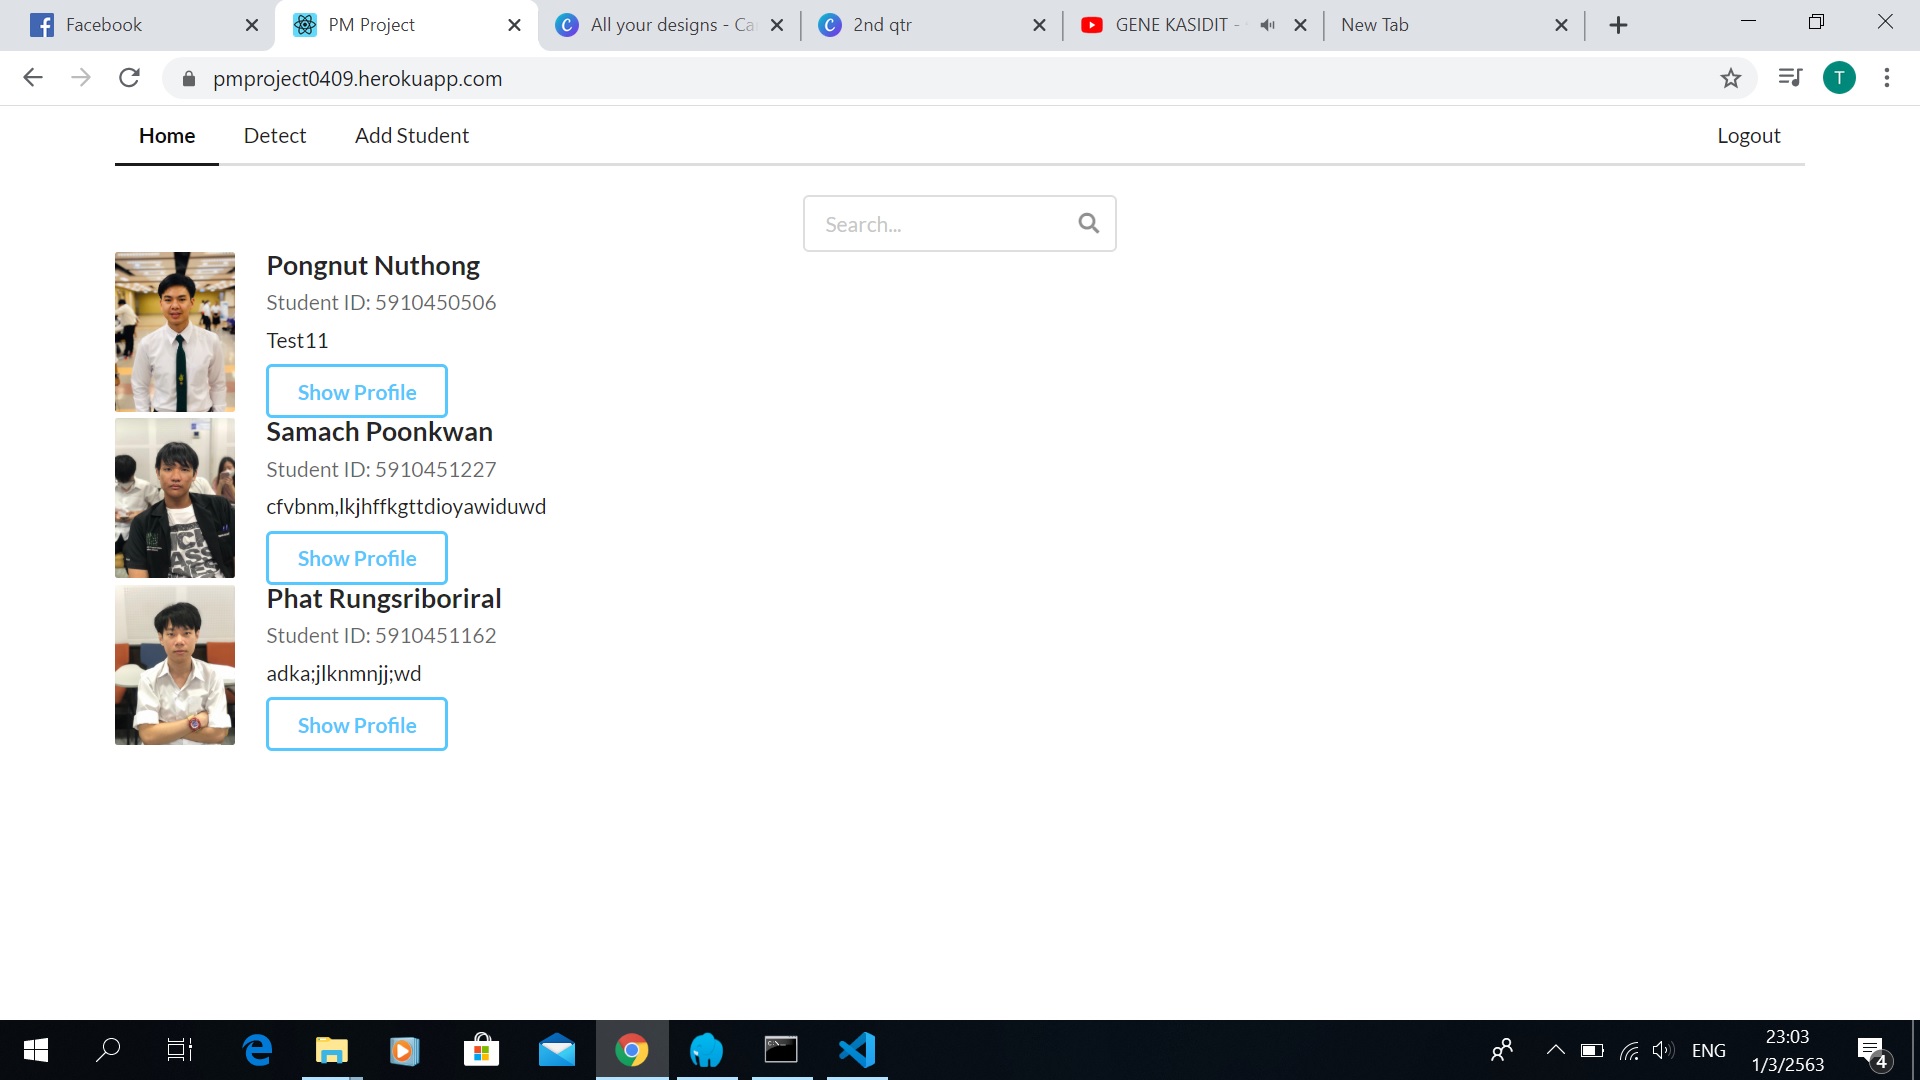
Task: Open the blue elephant app in taskbar
Action: click(707, 1050)
